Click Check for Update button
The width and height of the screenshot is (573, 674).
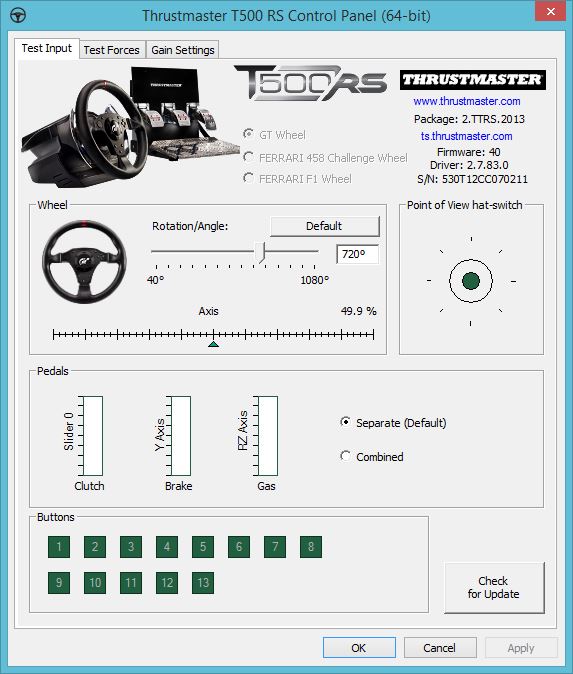tap(494, 588)
